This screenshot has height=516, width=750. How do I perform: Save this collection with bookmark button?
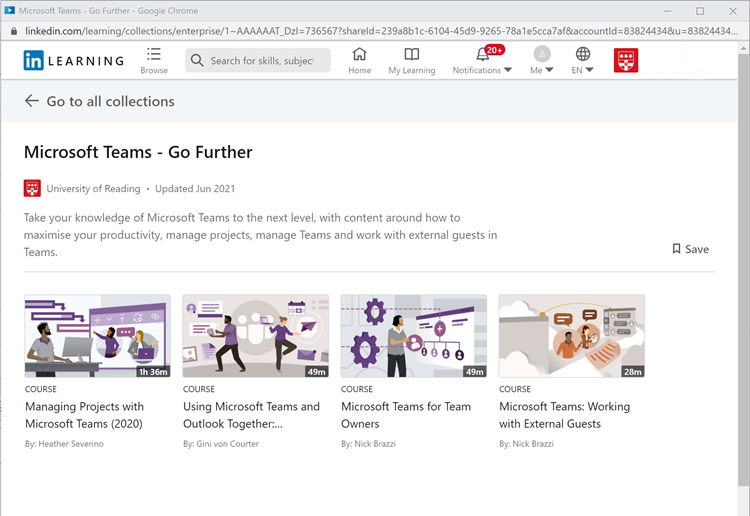point(690,249)
